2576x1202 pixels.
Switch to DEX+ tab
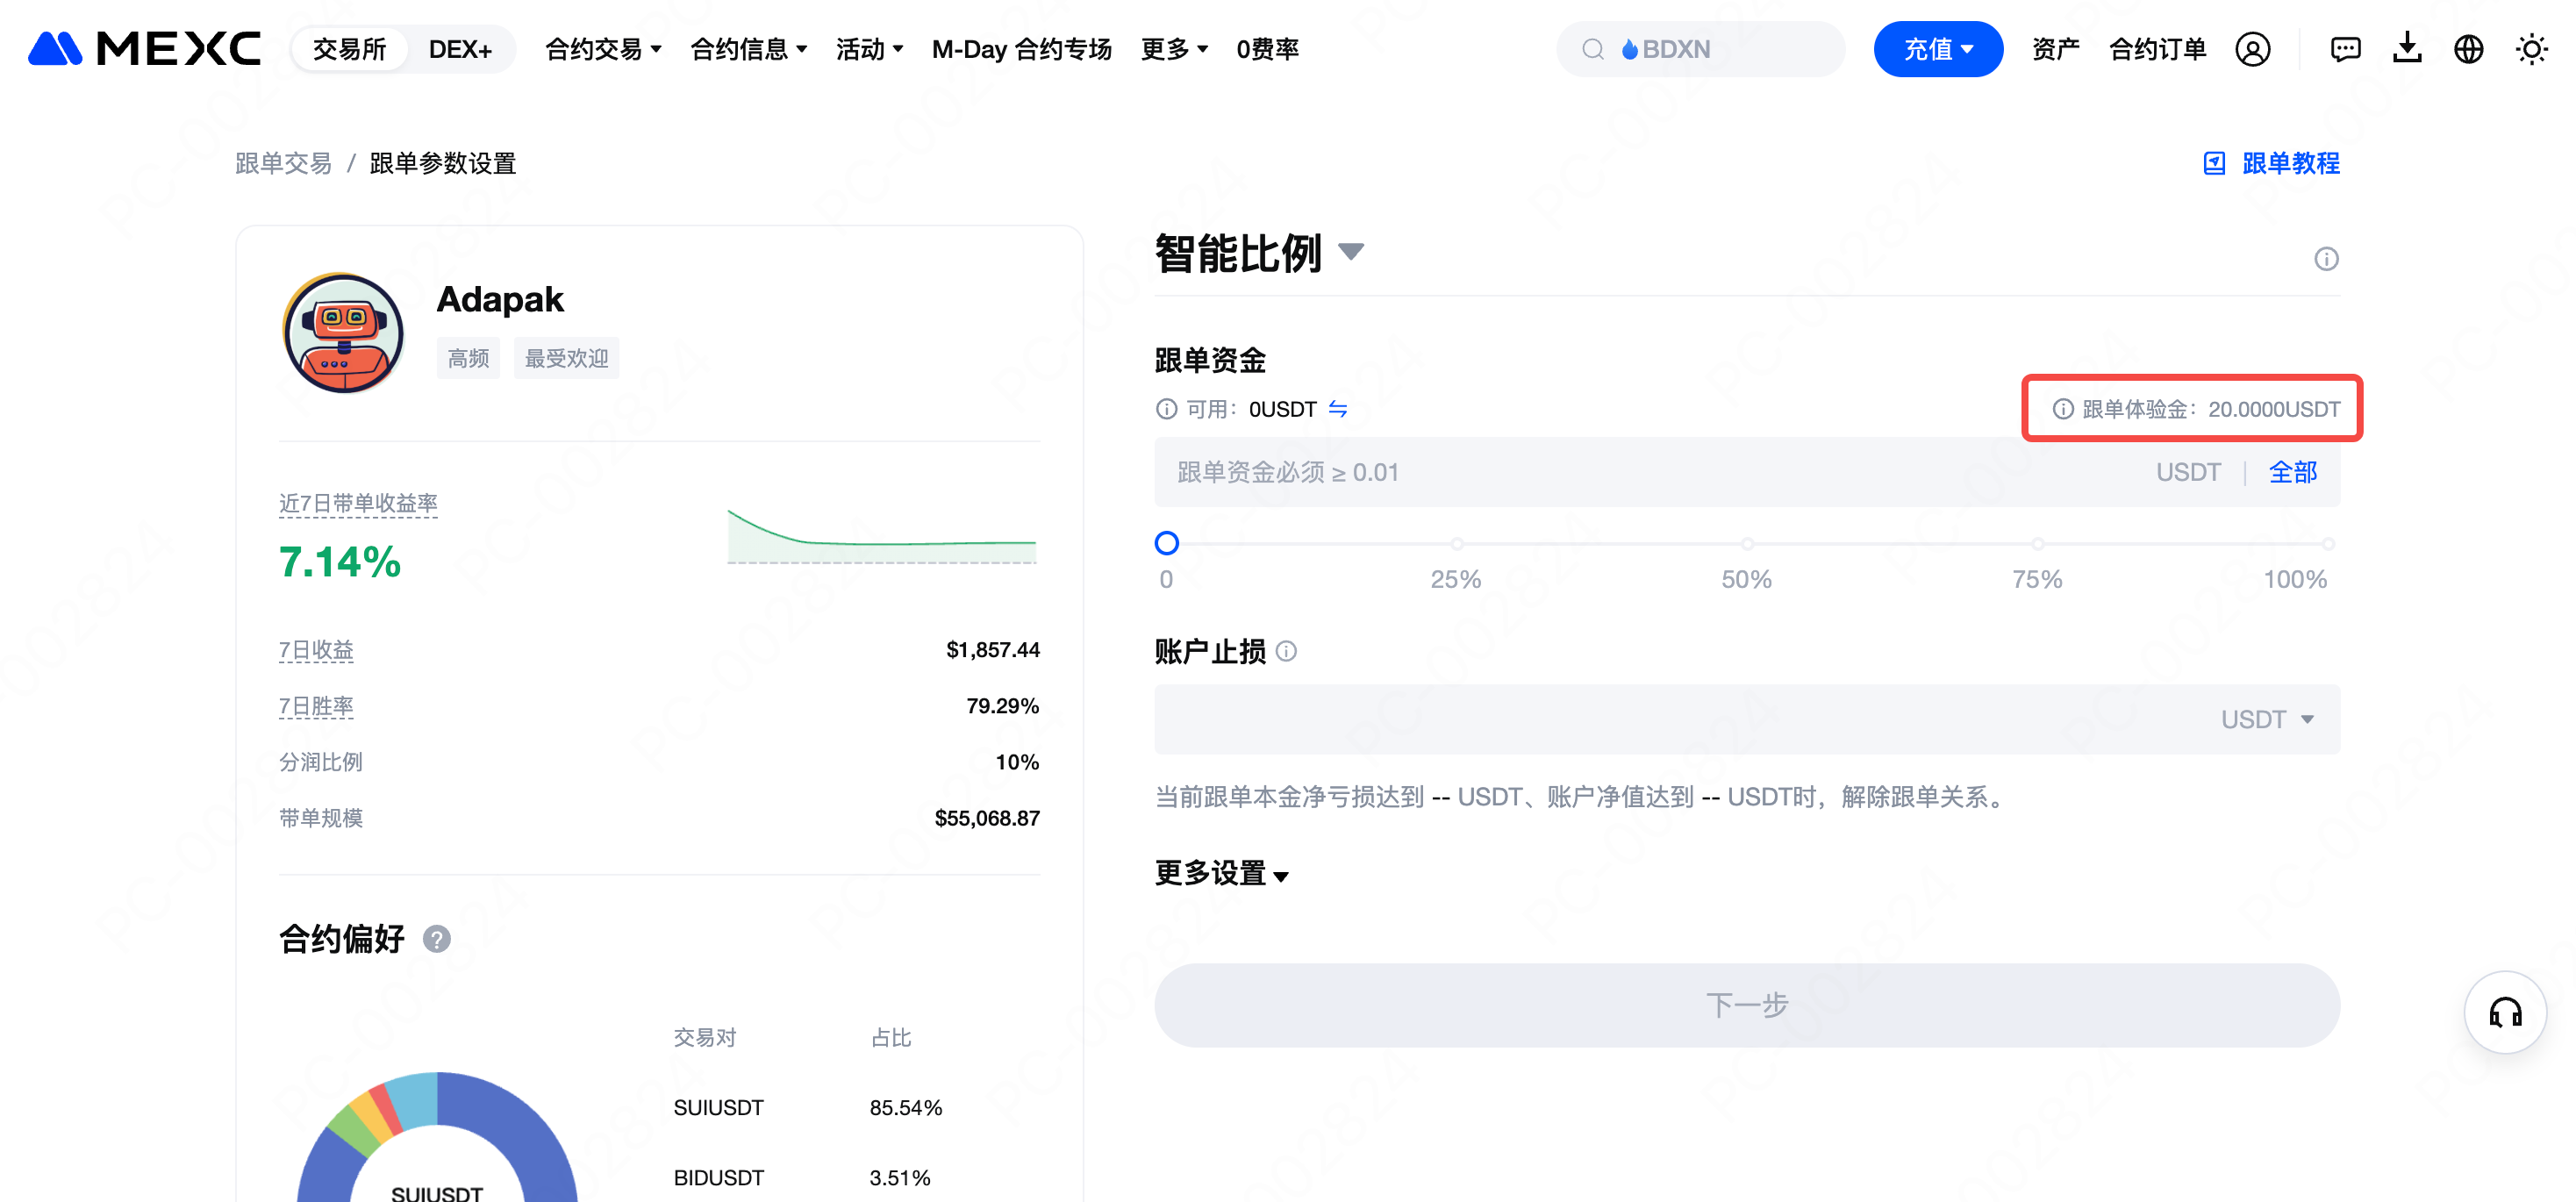point(460,49)
